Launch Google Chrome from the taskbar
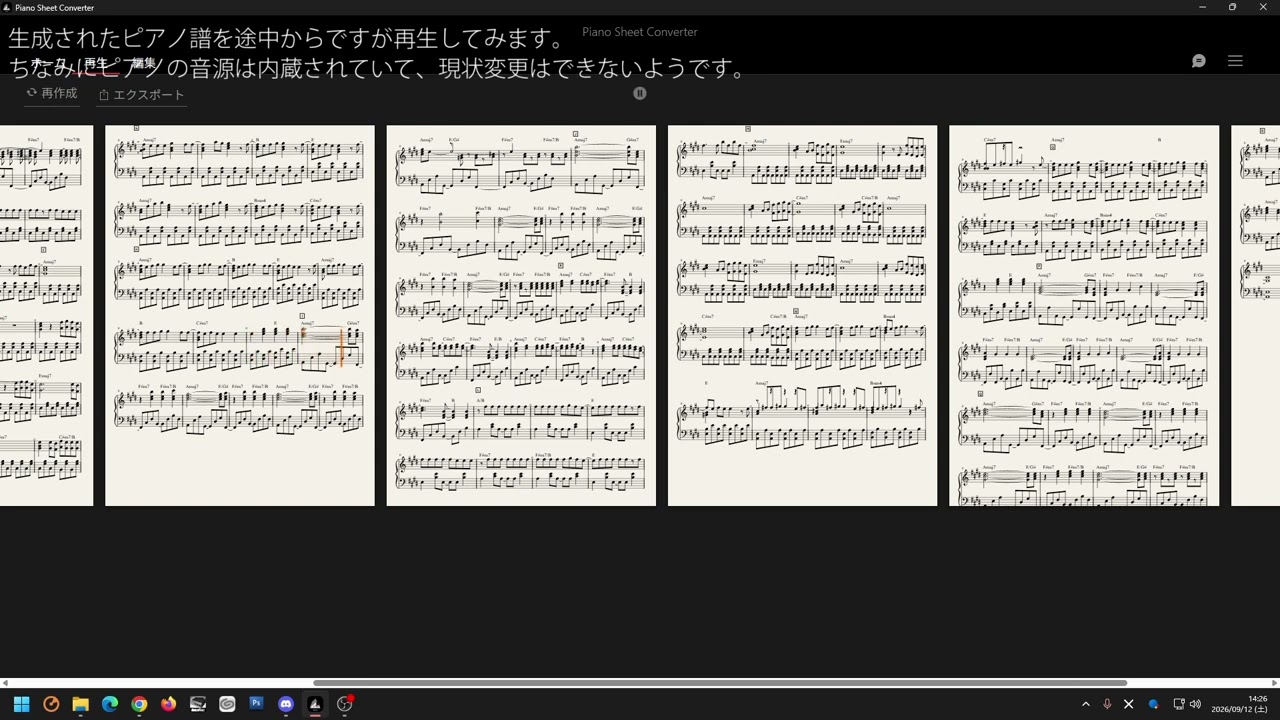Image resolution: width=1280 pixels, height=720 pixels. (x=139, y=704)
